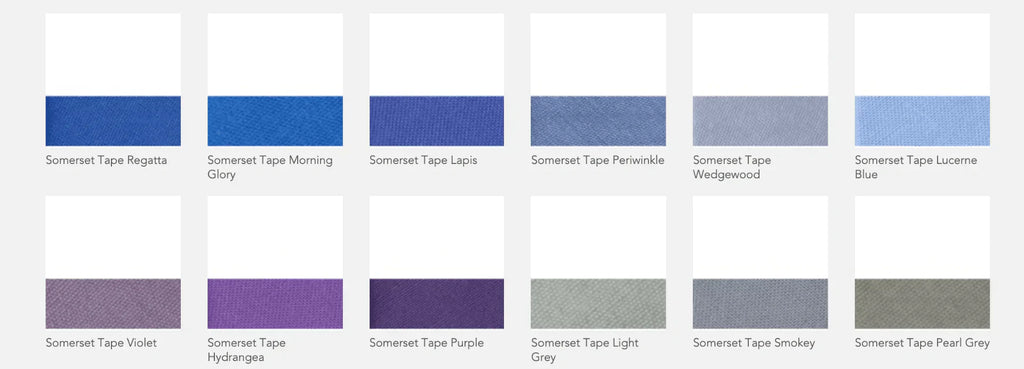This screenshot has width=1024, height=369.
Task: Choose the Morning Glory blue swatch
Action: pyautogui.click(x=275, y=121)
